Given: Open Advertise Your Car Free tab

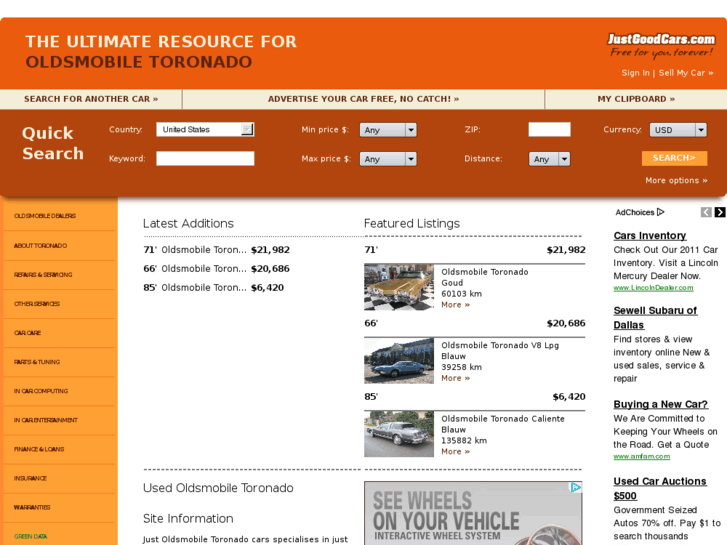Looking at the screenshot, I should tap(364, 99).
